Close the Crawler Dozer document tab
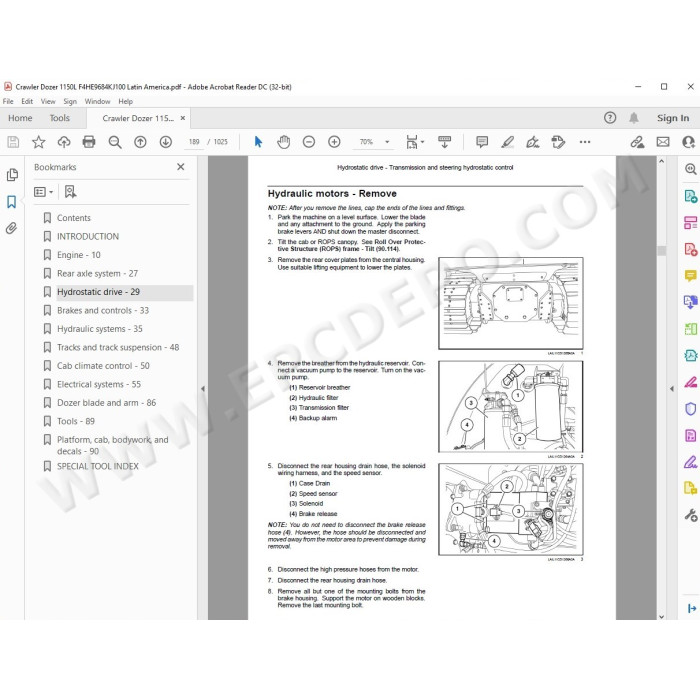Screen dimensions: 700x700 [x=183, y=118]
